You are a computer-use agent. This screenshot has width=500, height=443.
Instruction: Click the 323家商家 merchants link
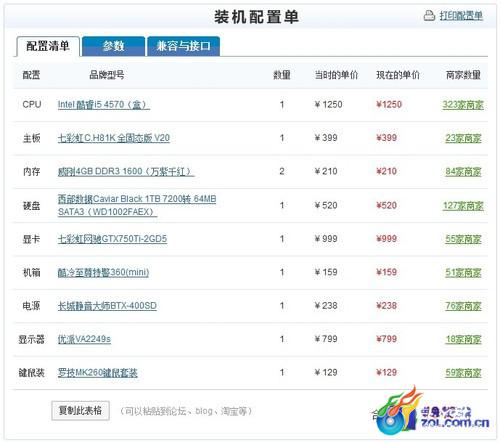tap(463, 105)
